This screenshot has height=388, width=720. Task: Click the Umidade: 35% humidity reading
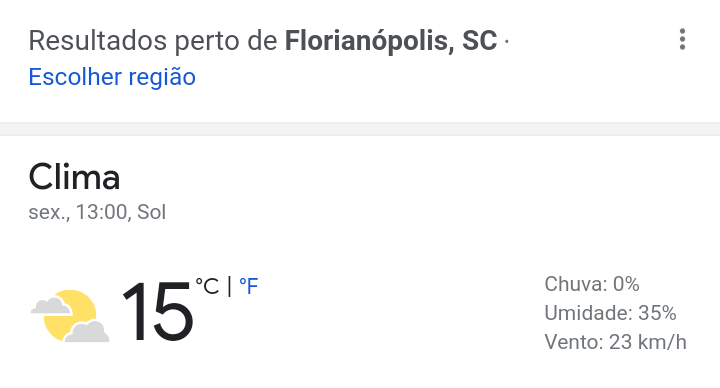click(610, 313)
